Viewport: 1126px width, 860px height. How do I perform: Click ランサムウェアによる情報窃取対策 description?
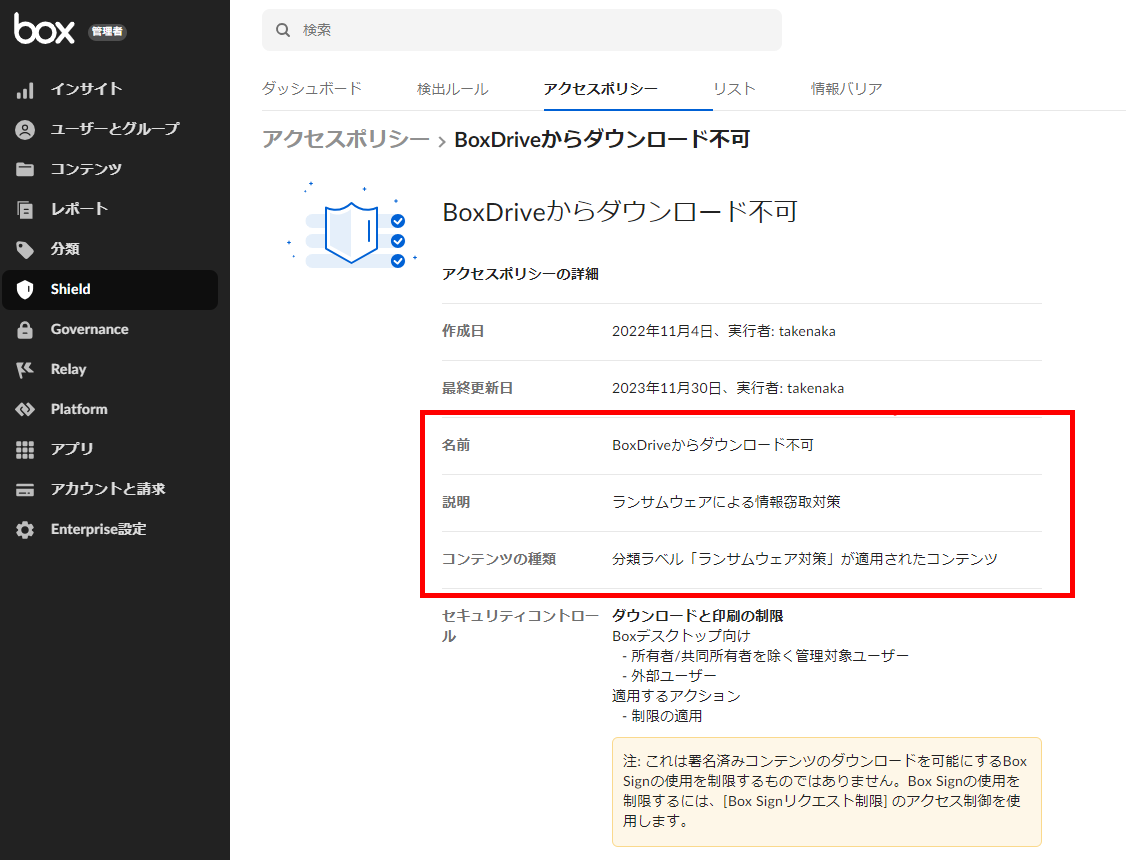726,502
